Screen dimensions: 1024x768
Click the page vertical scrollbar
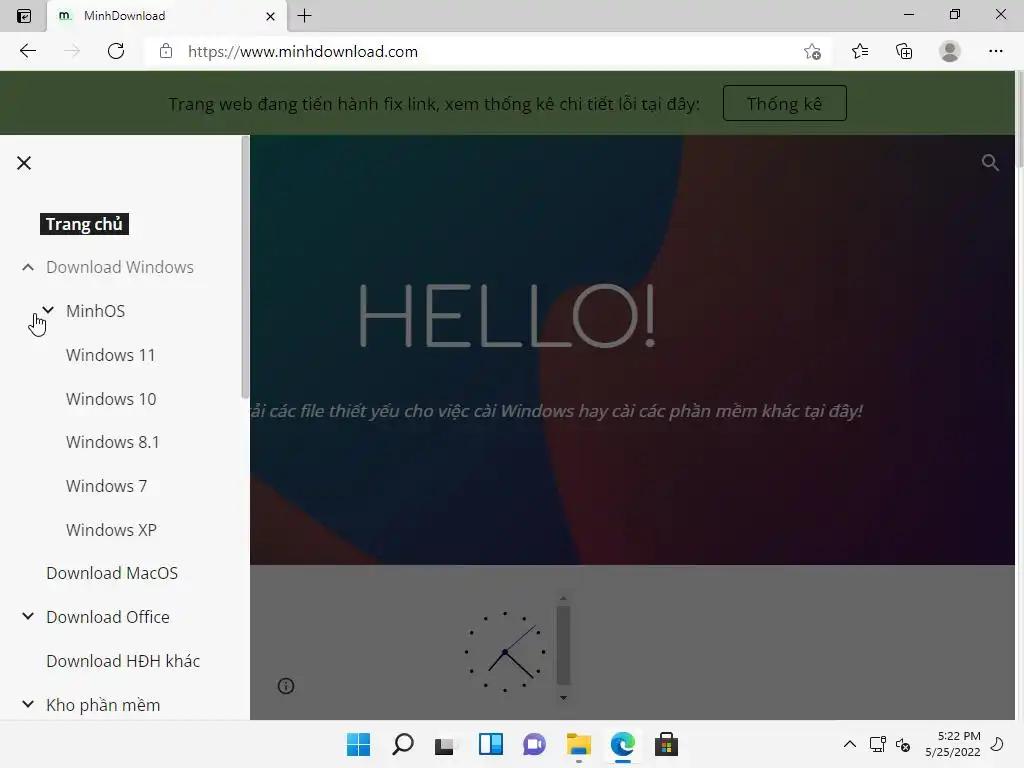(x=1019, y=121)
